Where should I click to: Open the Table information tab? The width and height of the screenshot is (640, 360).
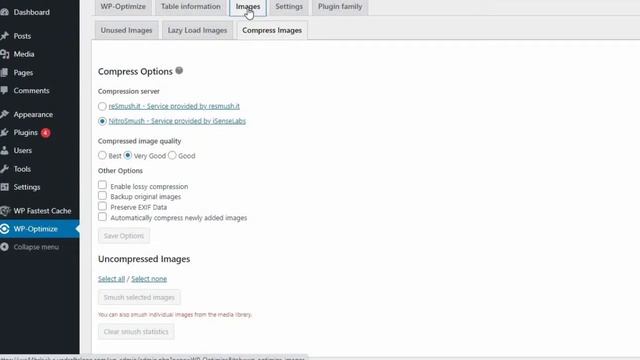tap(191, 7)
